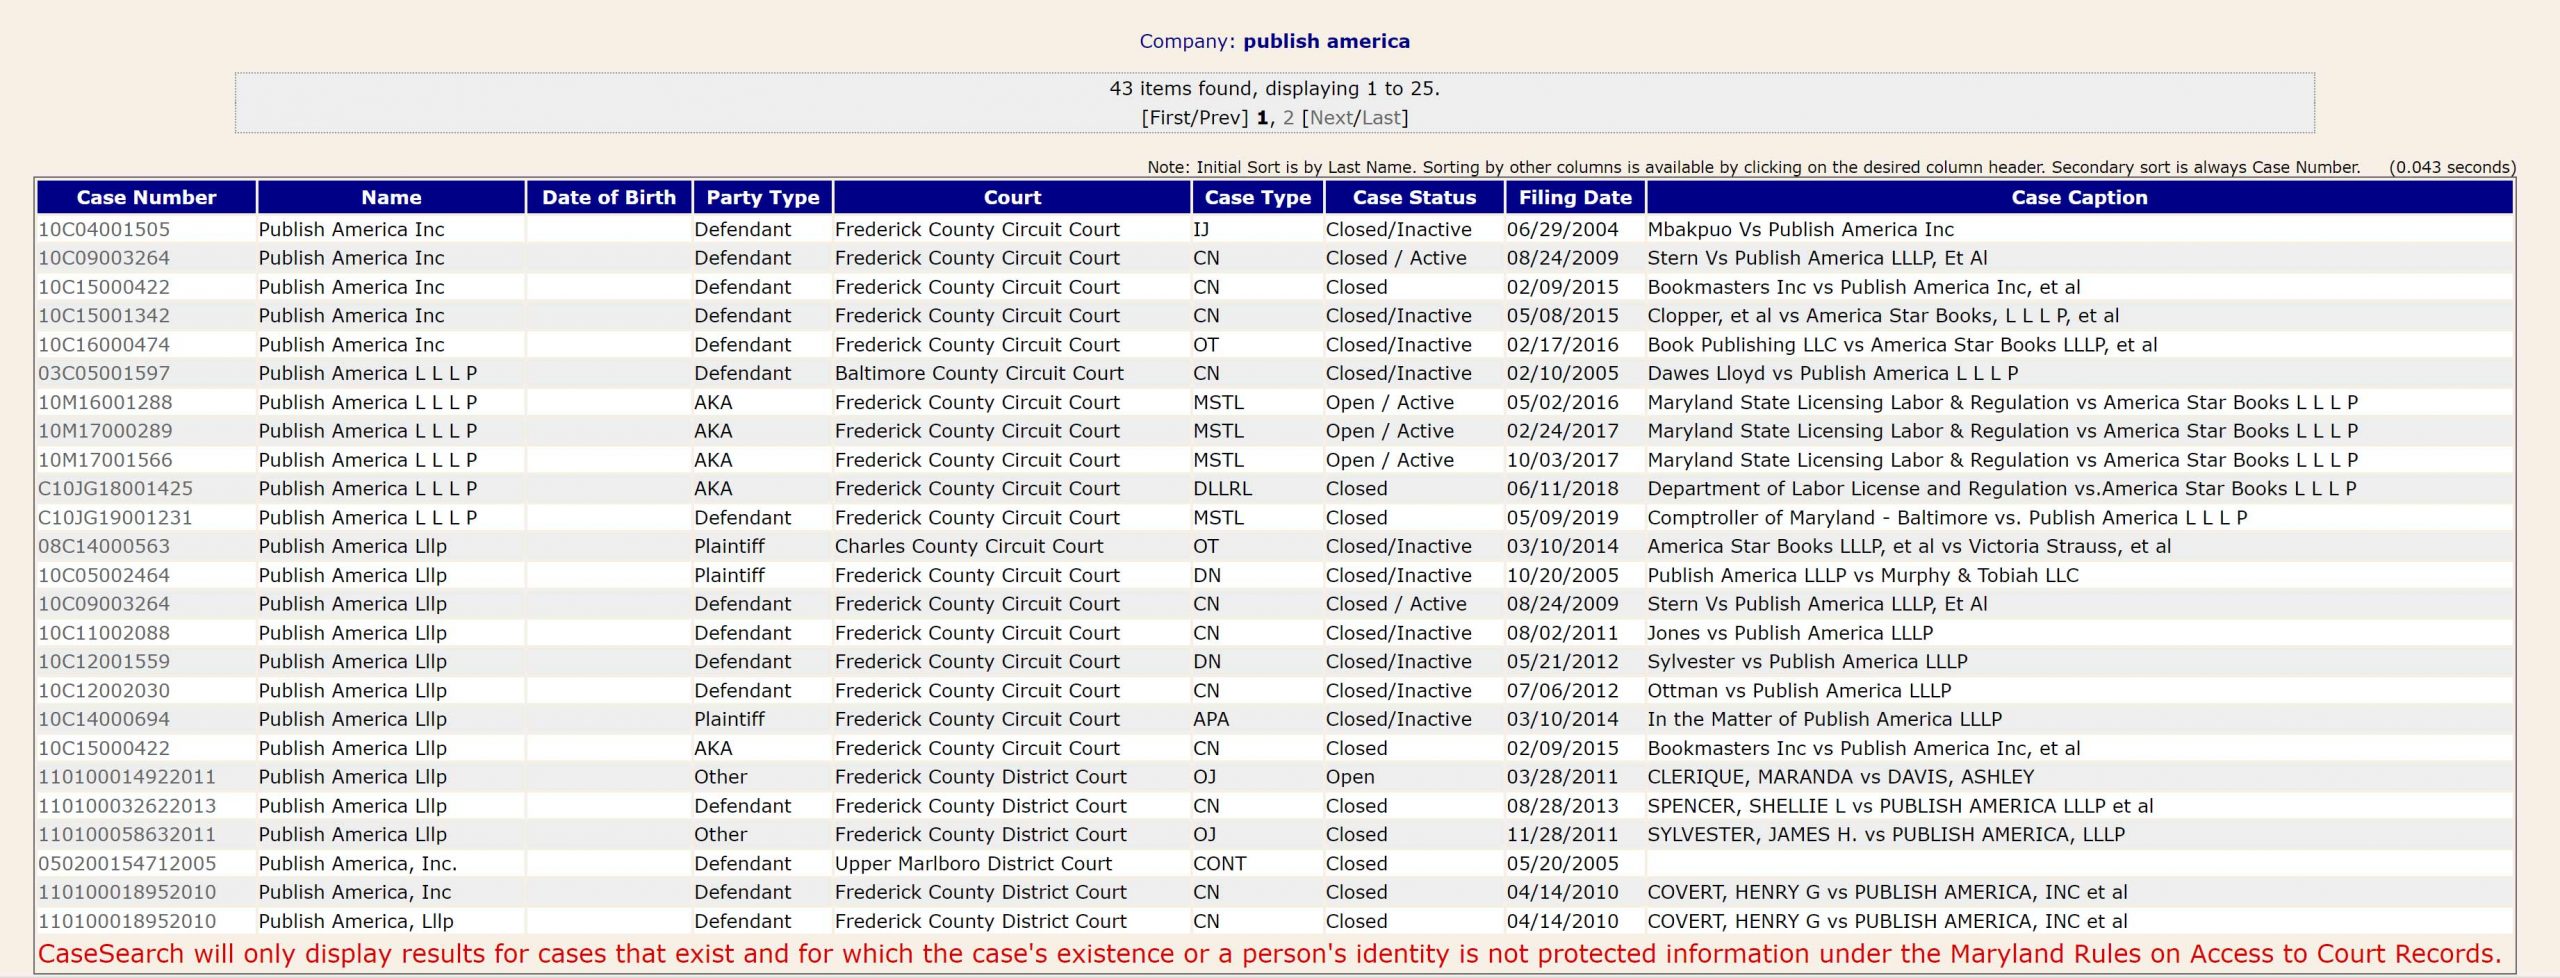The image size is (2560, 978).
Task: Open district case 110100014922011
Action: [x=127, y=776]
